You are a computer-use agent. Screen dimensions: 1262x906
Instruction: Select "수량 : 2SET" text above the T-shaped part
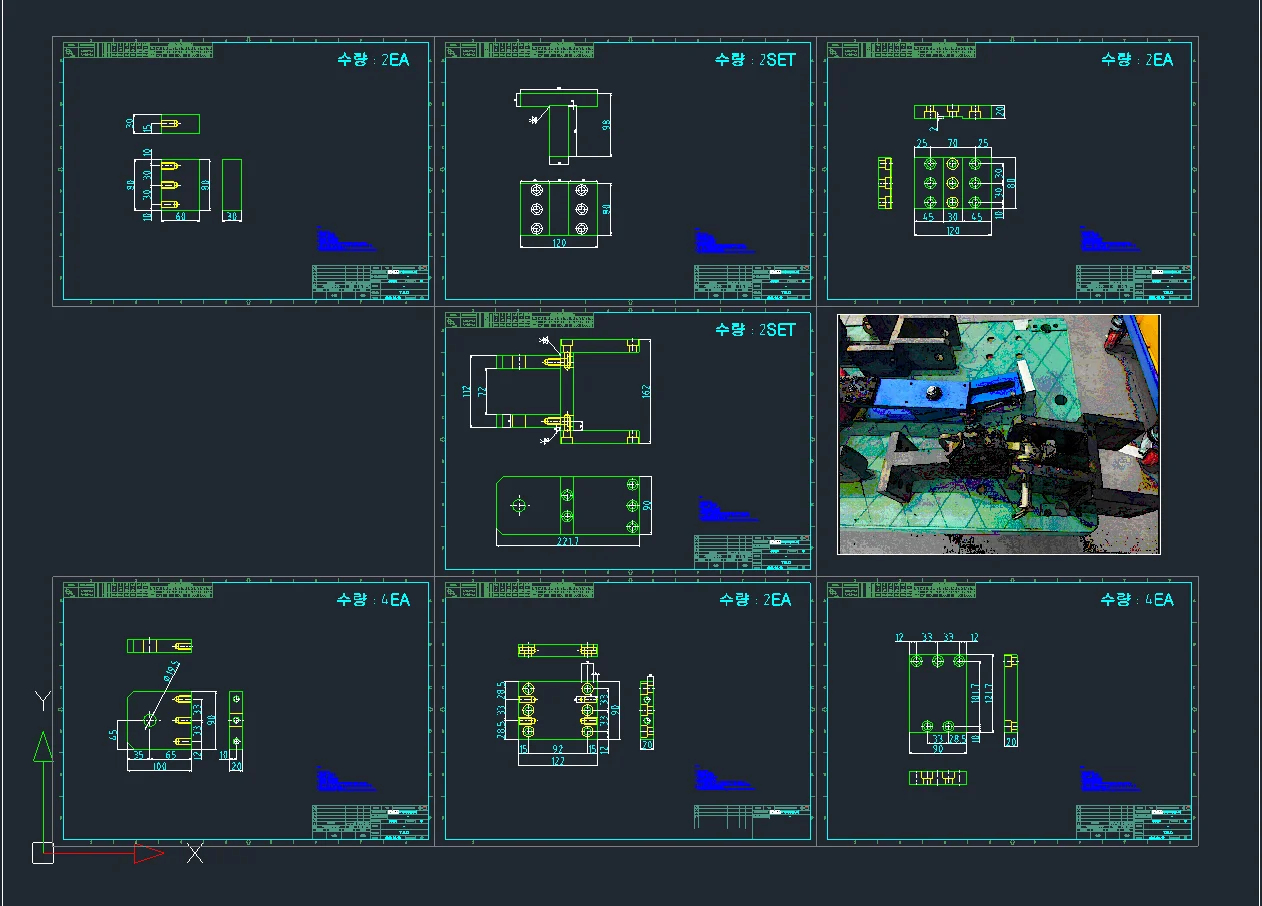point(755,60)
